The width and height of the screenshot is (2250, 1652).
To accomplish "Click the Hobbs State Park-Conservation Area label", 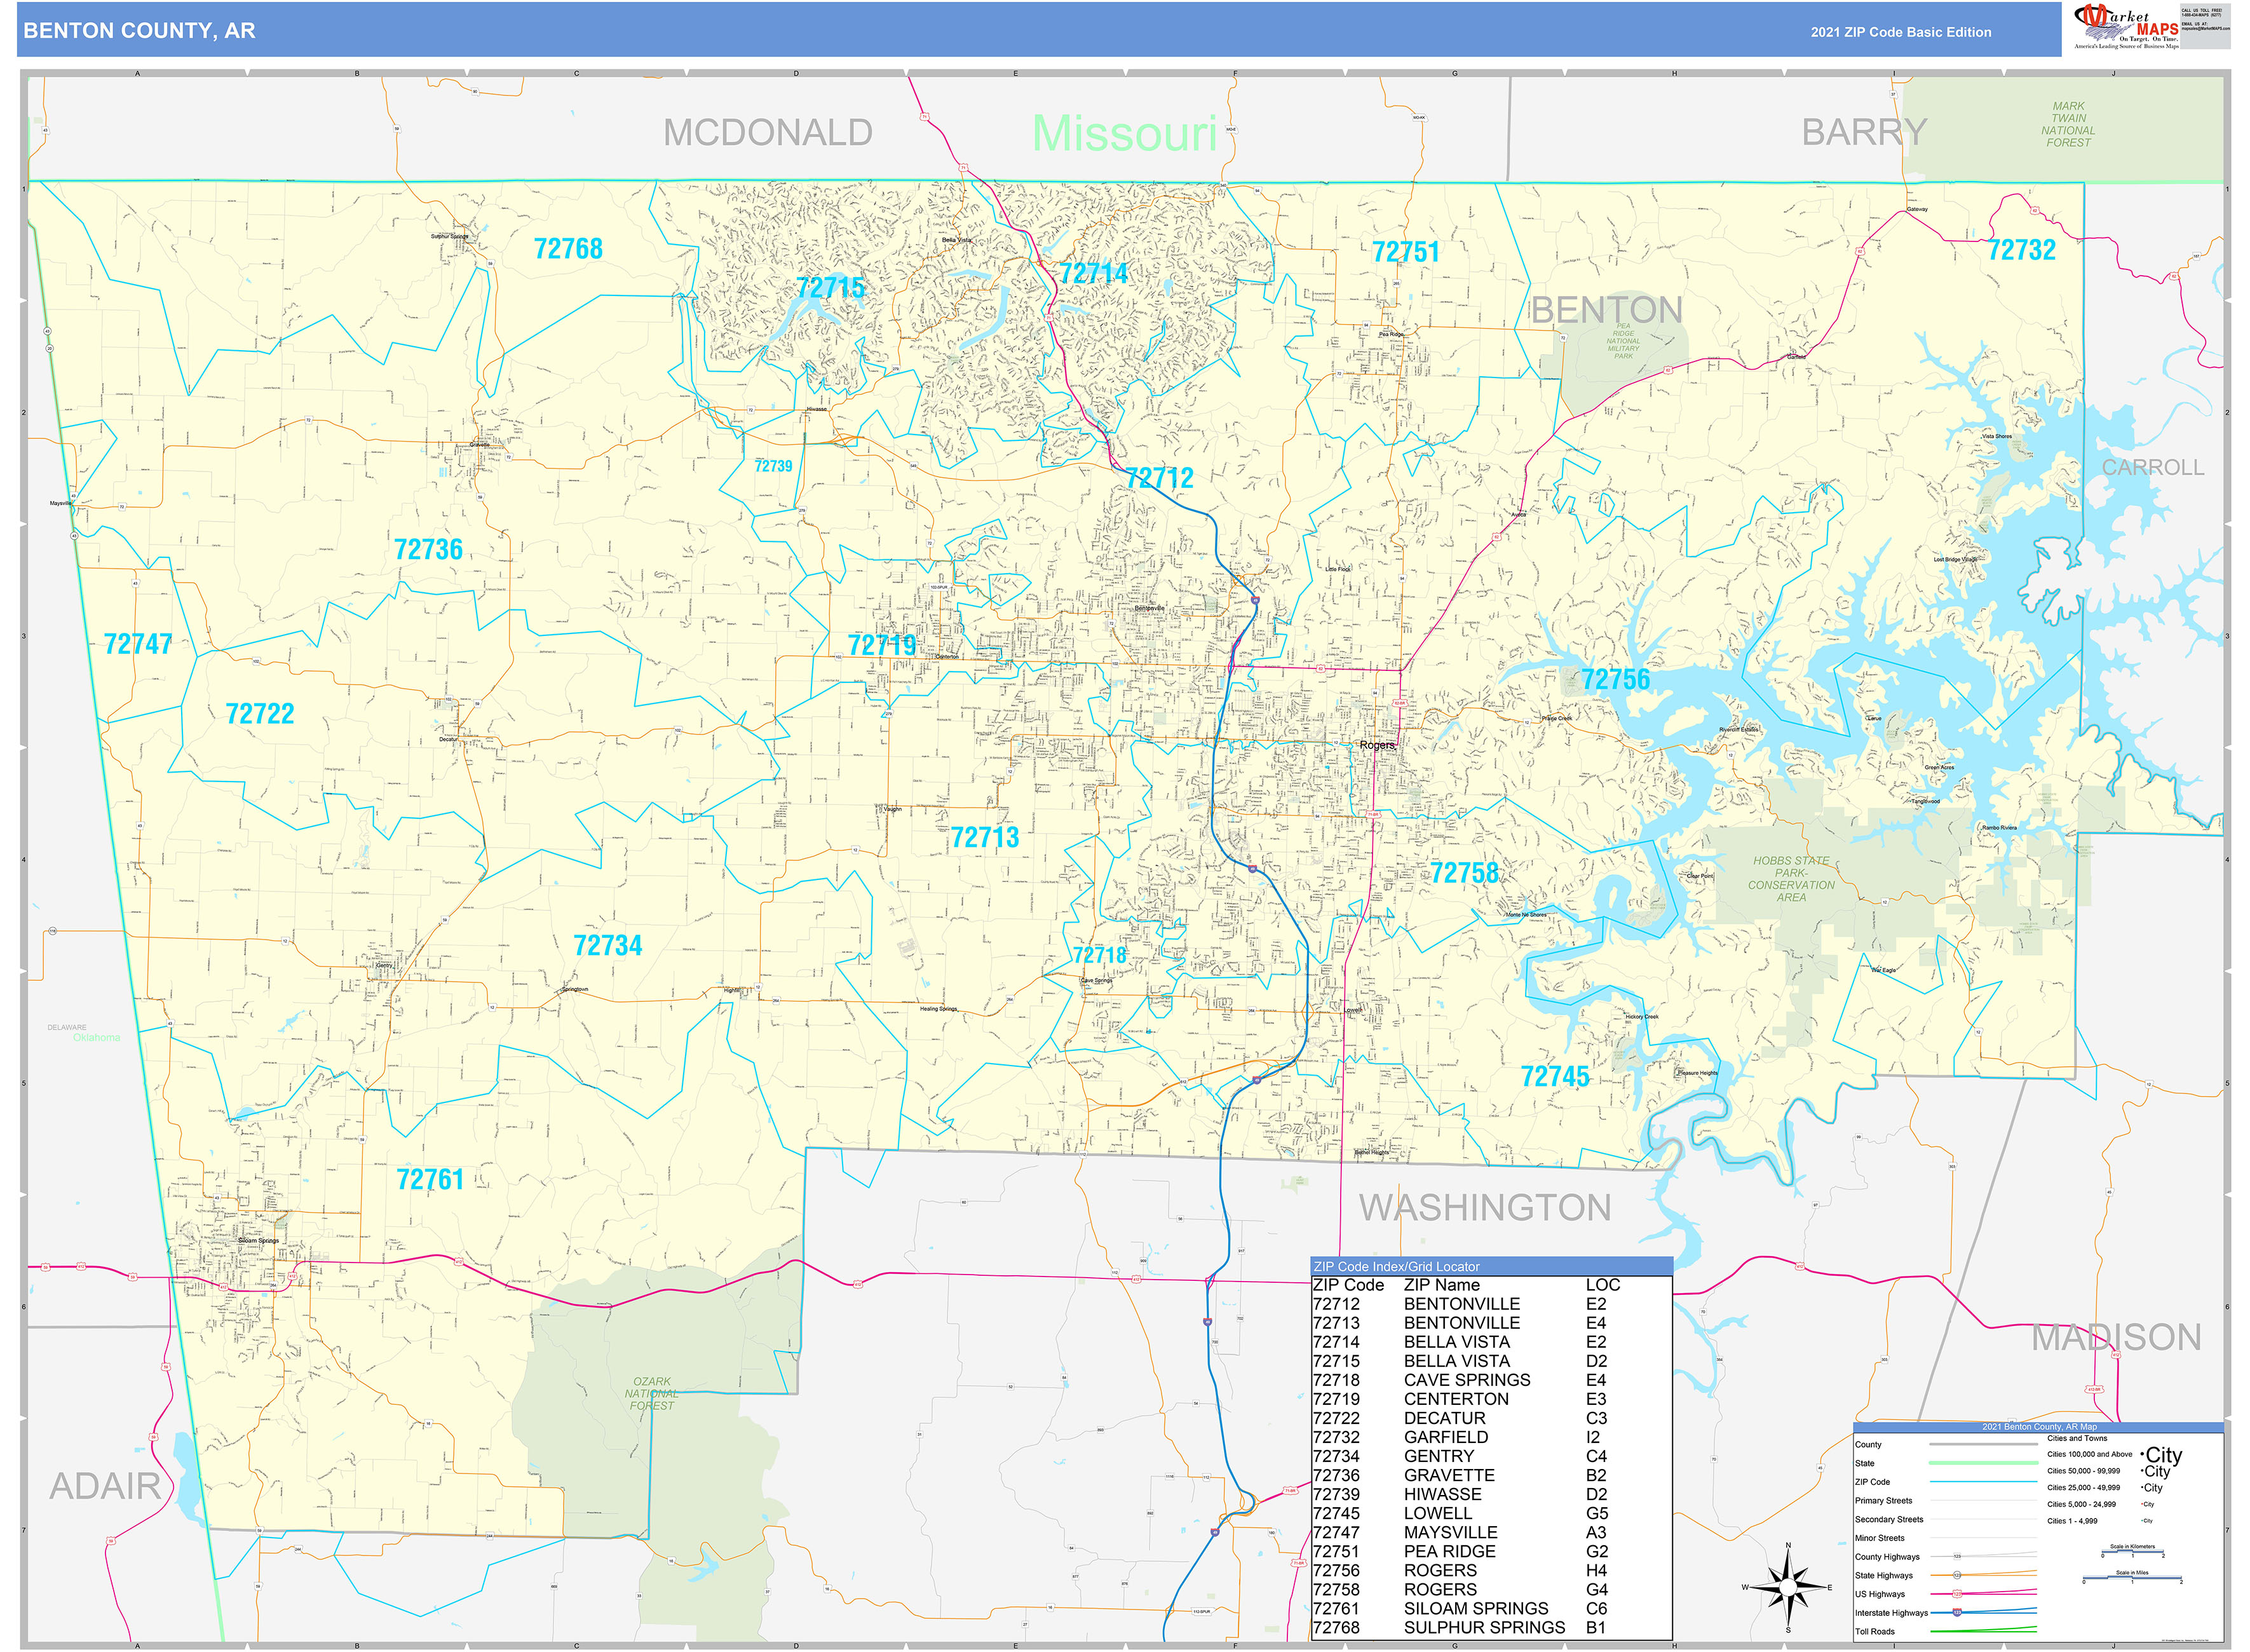I will tap(1791, 879).
